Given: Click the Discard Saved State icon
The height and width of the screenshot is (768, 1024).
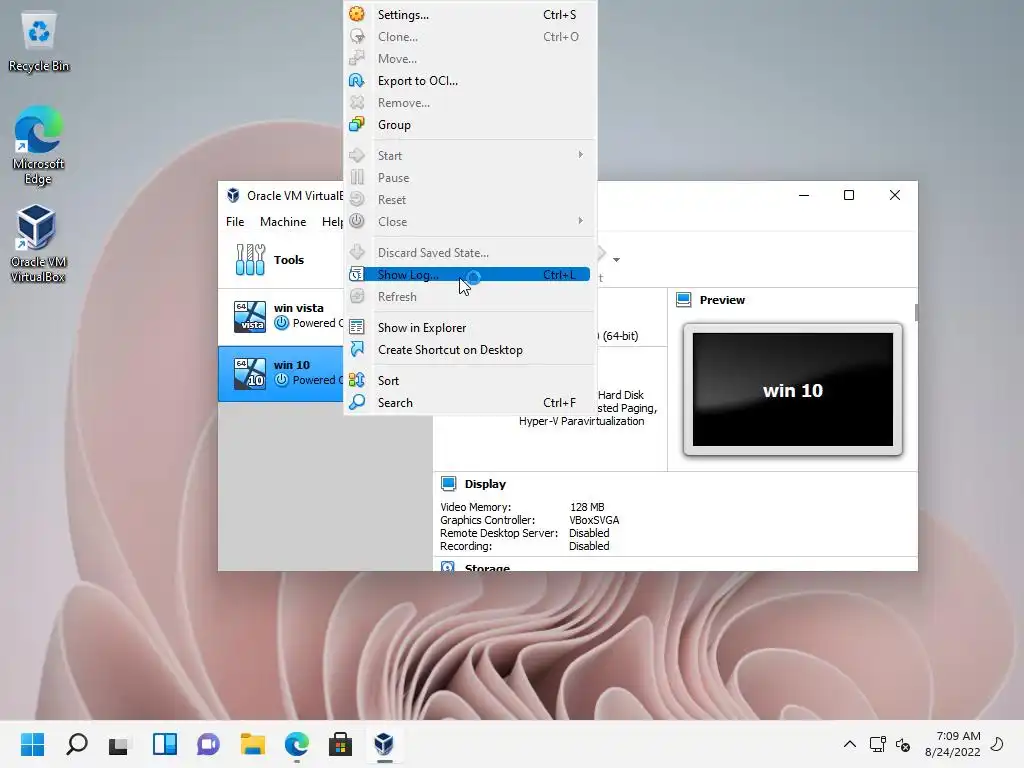Looking at the screenshot, I should click(357, 252).
